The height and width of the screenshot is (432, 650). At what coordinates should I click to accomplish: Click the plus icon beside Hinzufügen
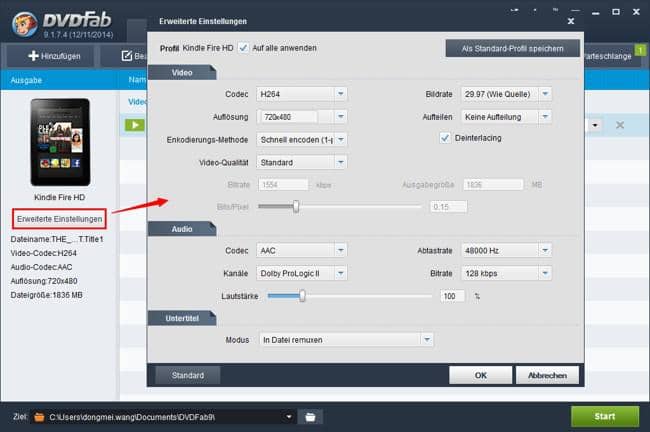tap(33, 56)
